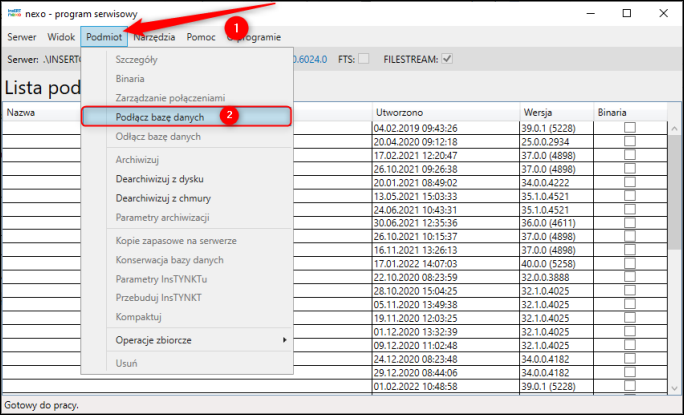The width and height of the screenshot is (684, 415).
Task: Check Binaria box for row 04.02.2019 09:43:26
Action: [629, 127]
